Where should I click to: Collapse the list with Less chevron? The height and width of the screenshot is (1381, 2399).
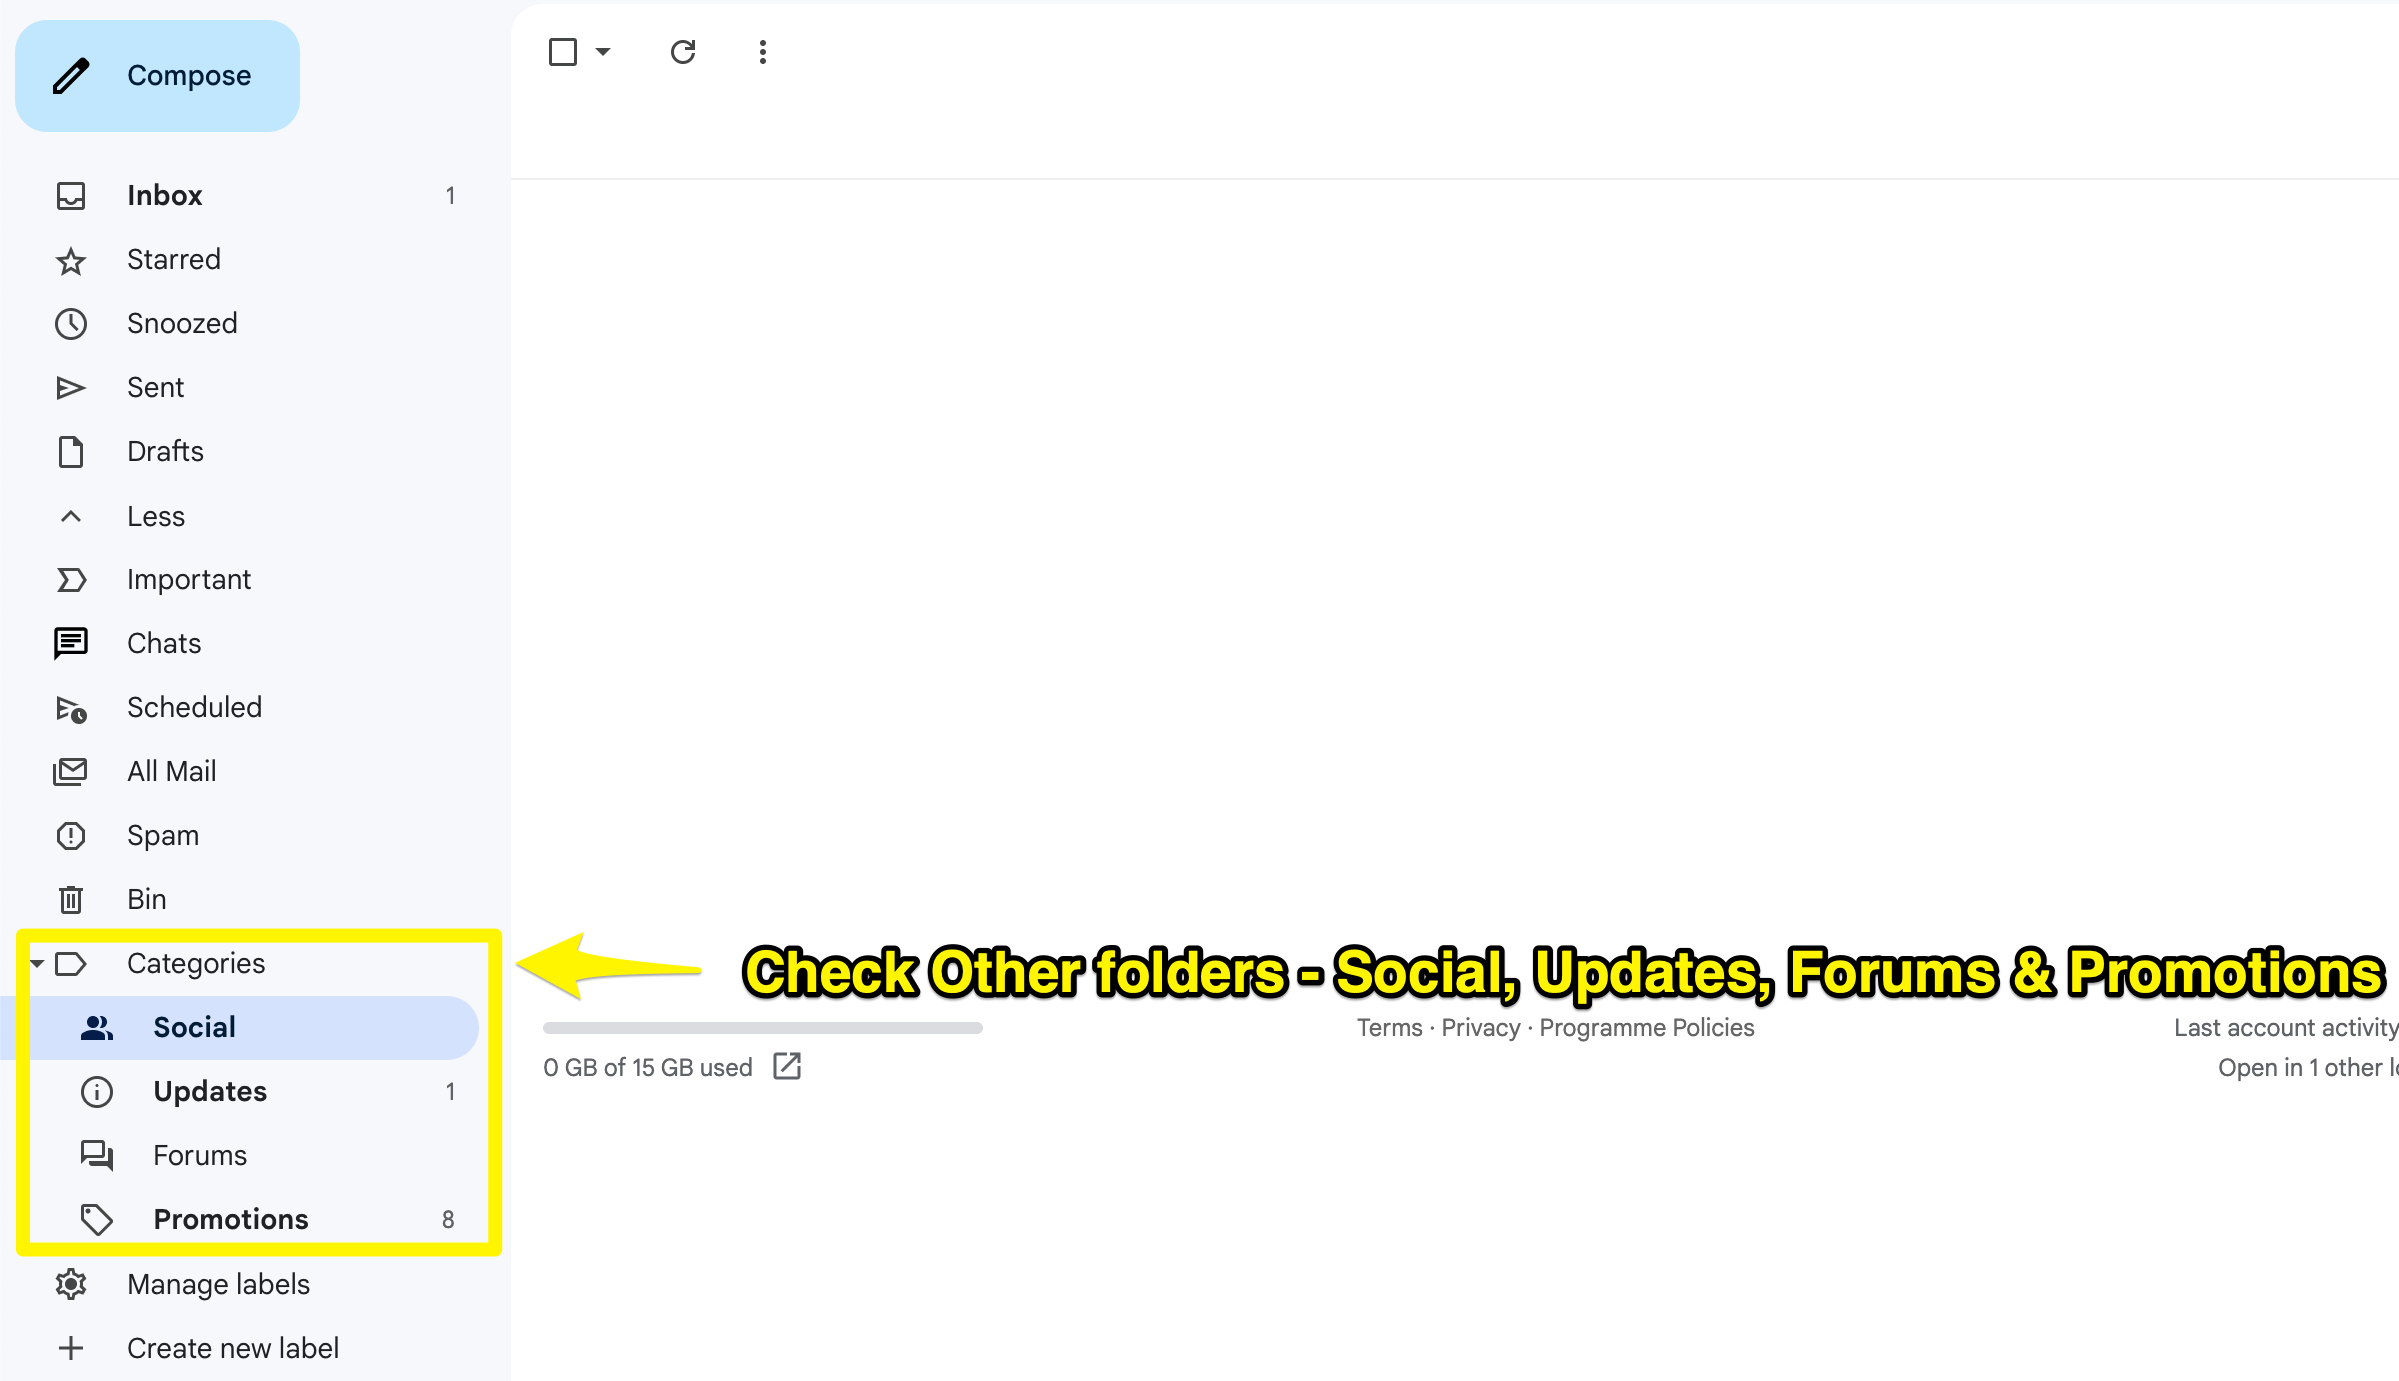tap(71, 516)
